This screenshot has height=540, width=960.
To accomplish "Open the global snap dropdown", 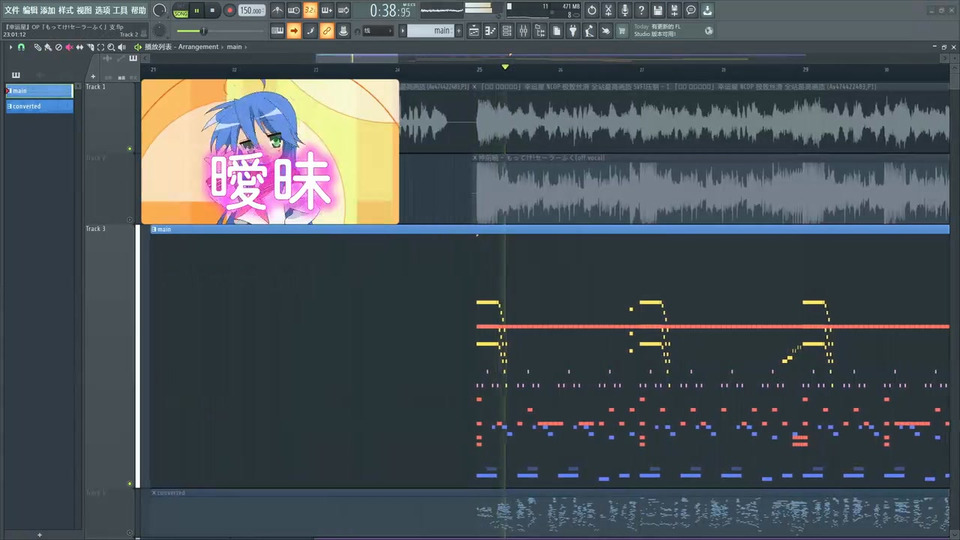I will [x=377, y=31].
